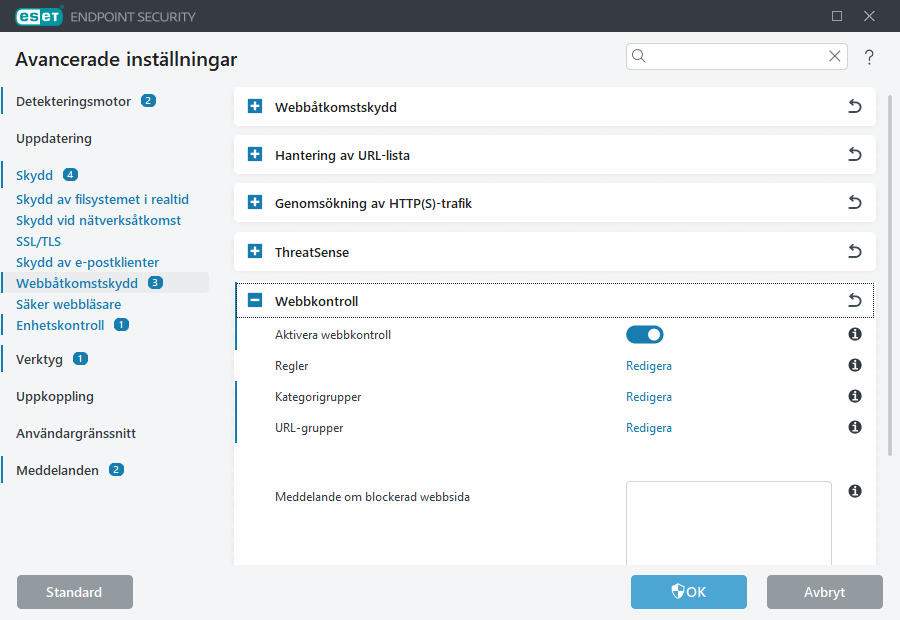Disable the Aktivera webbkontroll toggle
900x620 pixels.
click(644, 335)
